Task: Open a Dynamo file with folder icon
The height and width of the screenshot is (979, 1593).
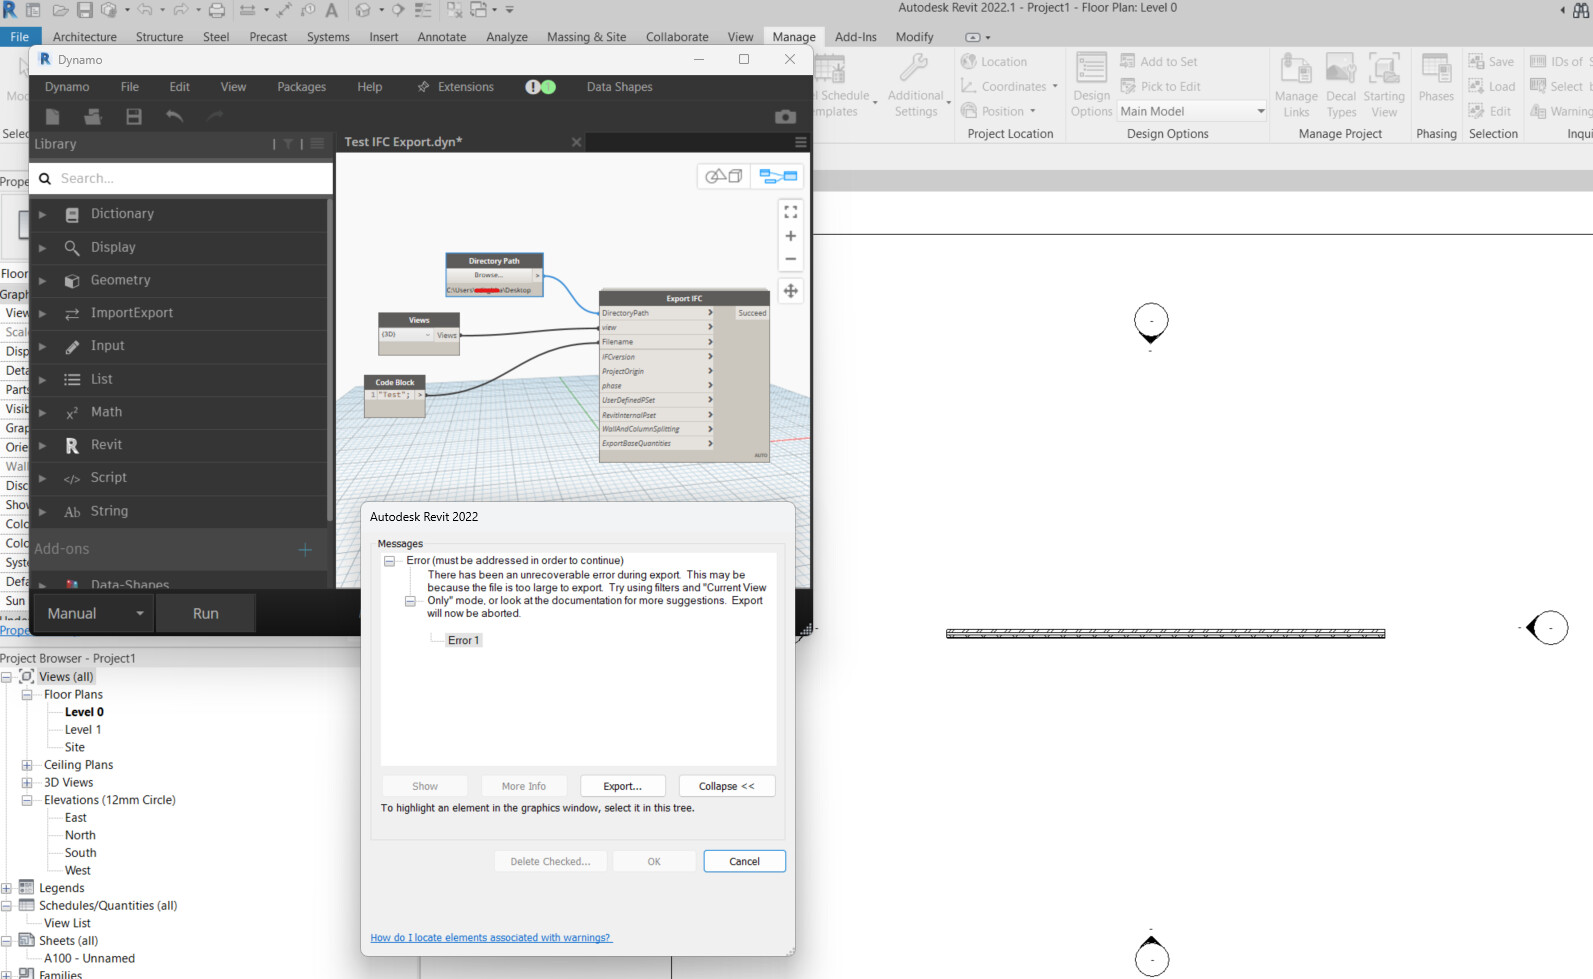Action: [x=93, y=117]
